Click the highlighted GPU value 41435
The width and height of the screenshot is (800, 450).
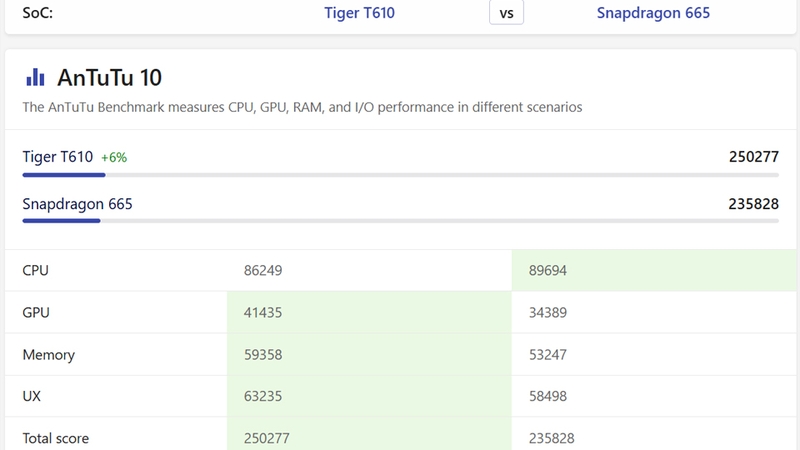[263, 312]
